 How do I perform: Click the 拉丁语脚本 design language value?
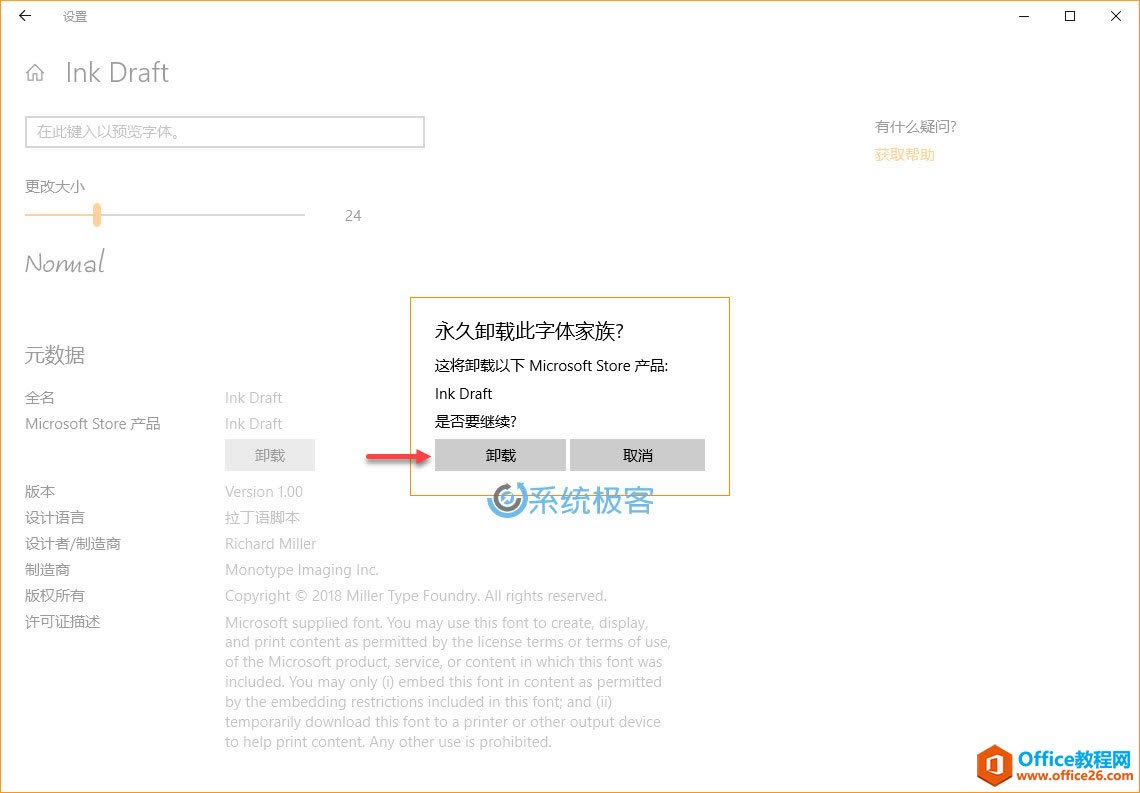pos(262,518)
